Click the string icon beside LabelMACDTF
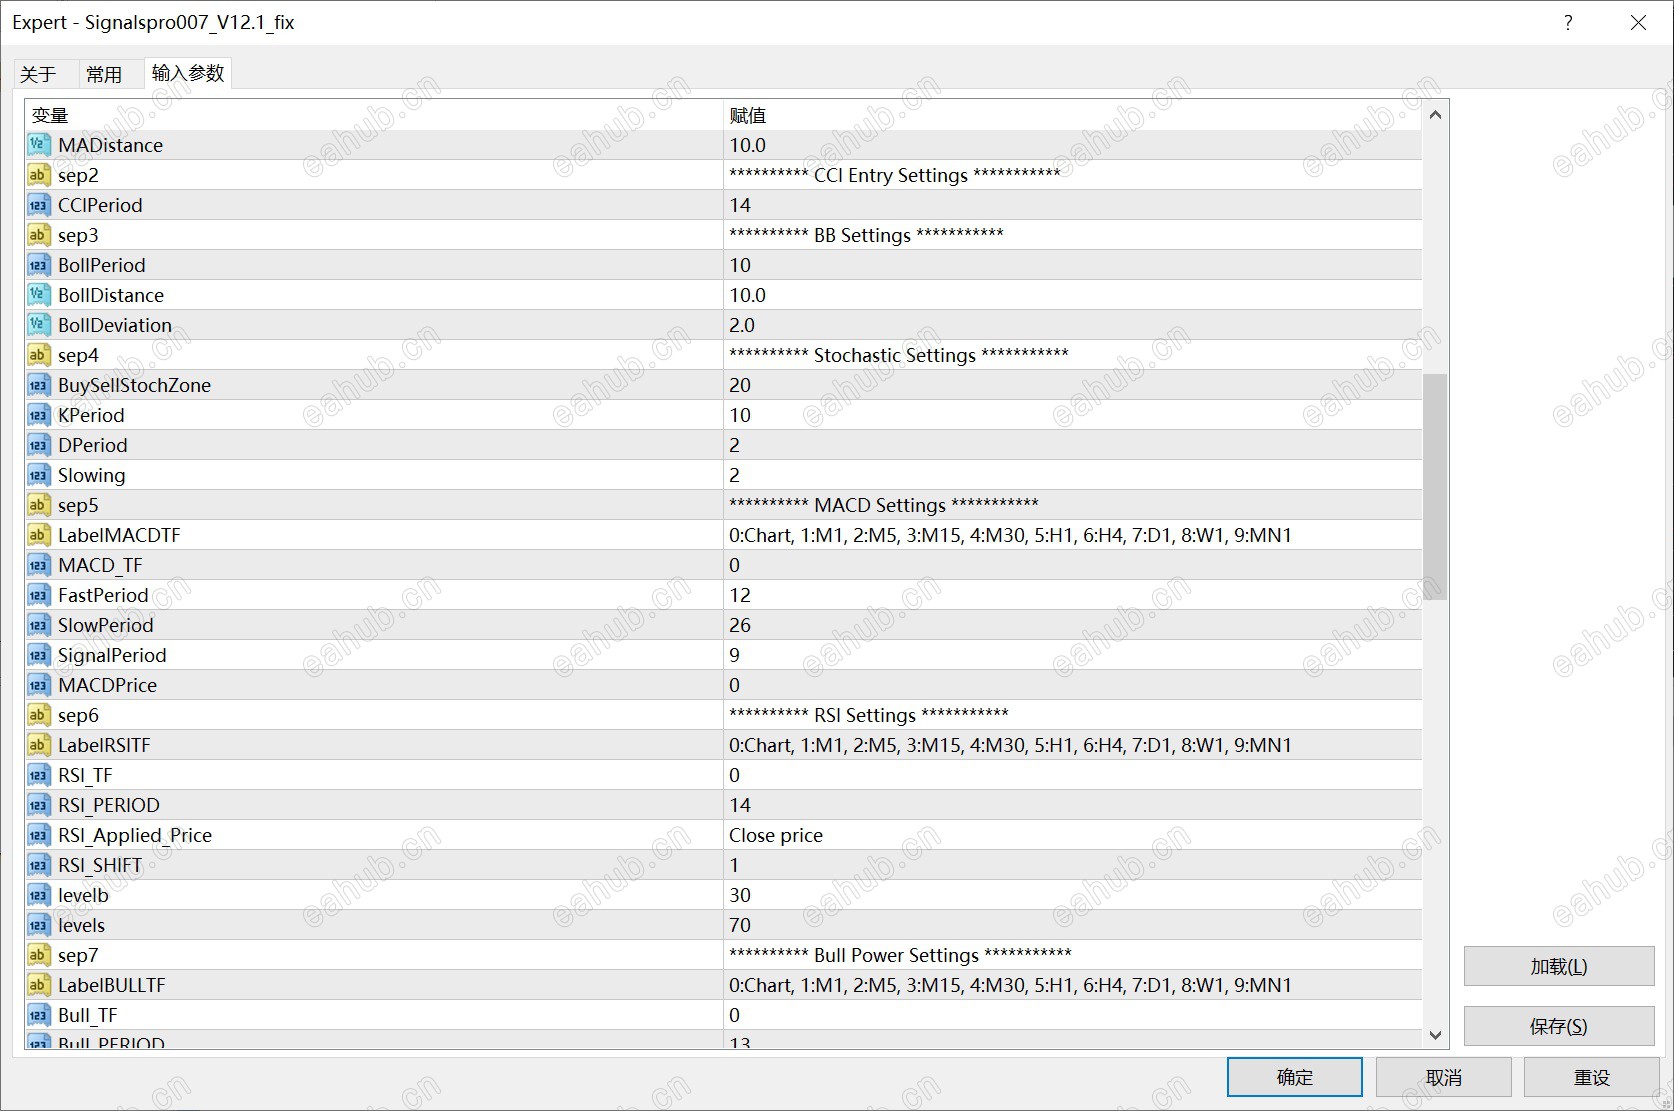Viewport: 1674px width, 1111px height. pyautogui.click(x=38, y=535)
